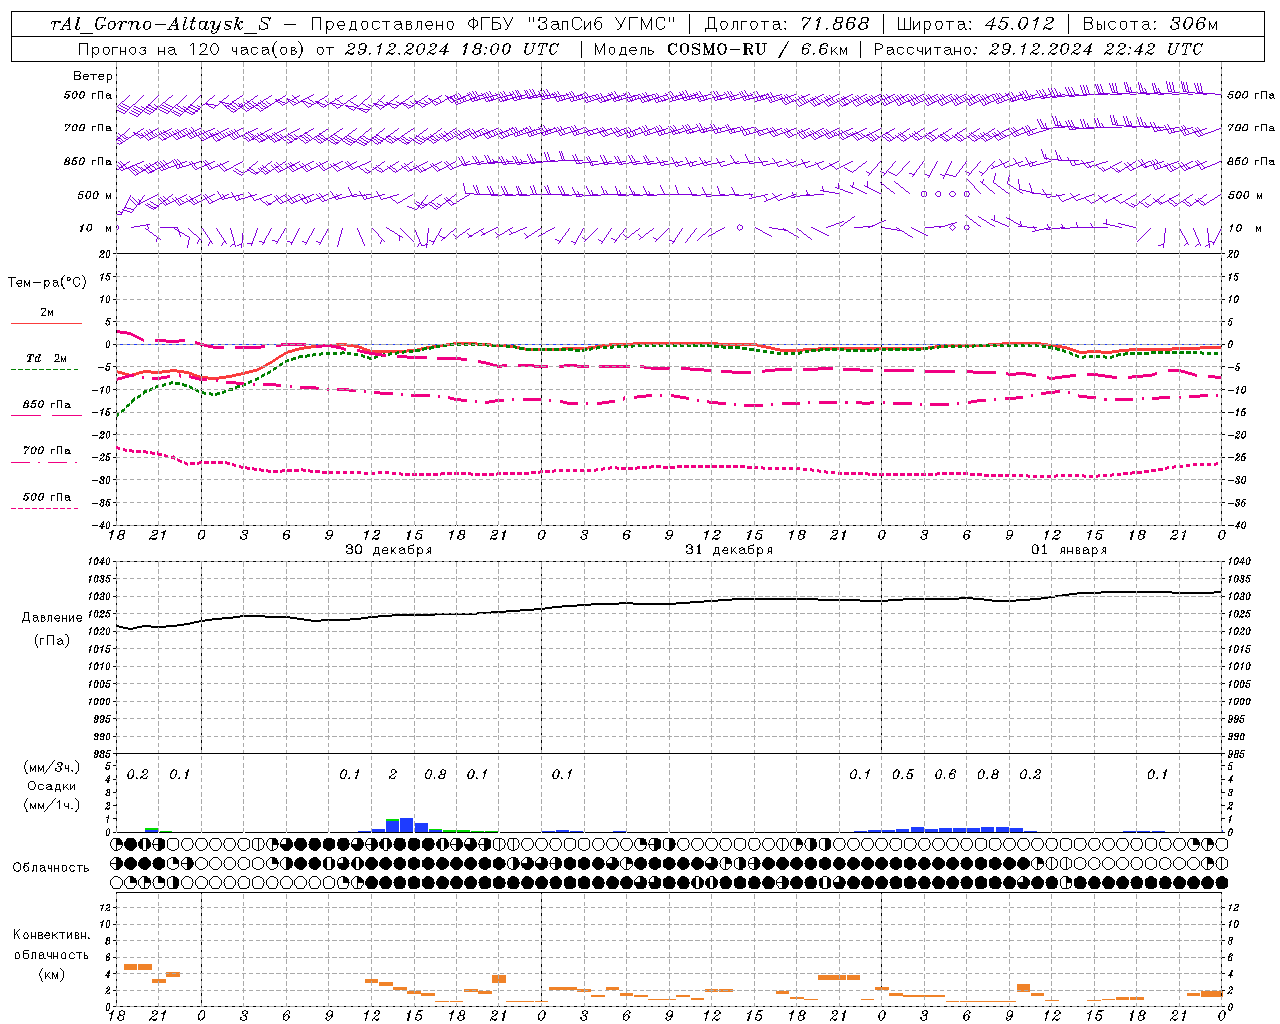1280x1024 pixels.
Task: Click the tallest blue precipitation bar on 30 декабря
Action: tap(406, 825)
